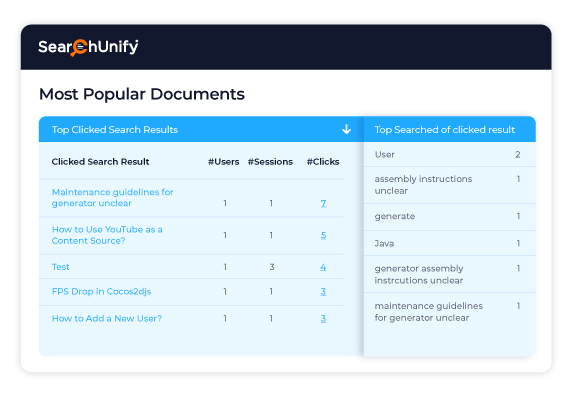Select the Java search term
This screenshot has height=395, width=570.
coord(450,243)
